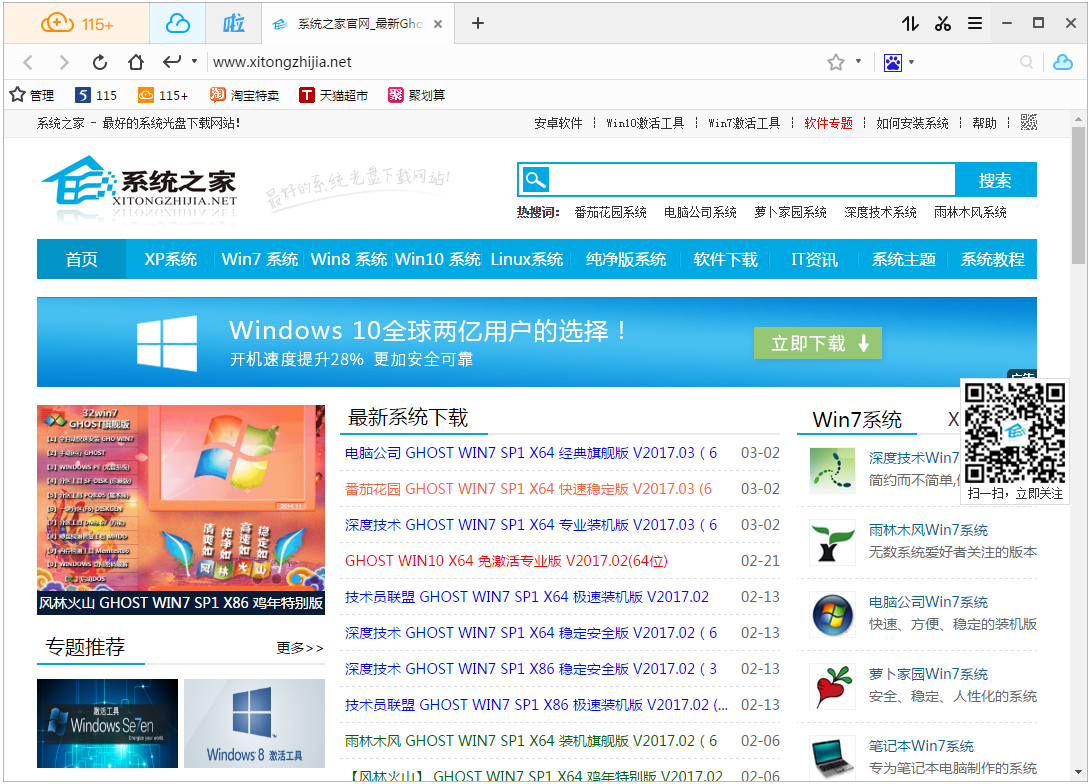The image size is (1091, 784).
Task: Open 番茄花园 GHOST WIN7 SP1 X64 link
Action: tap(528, 489)
